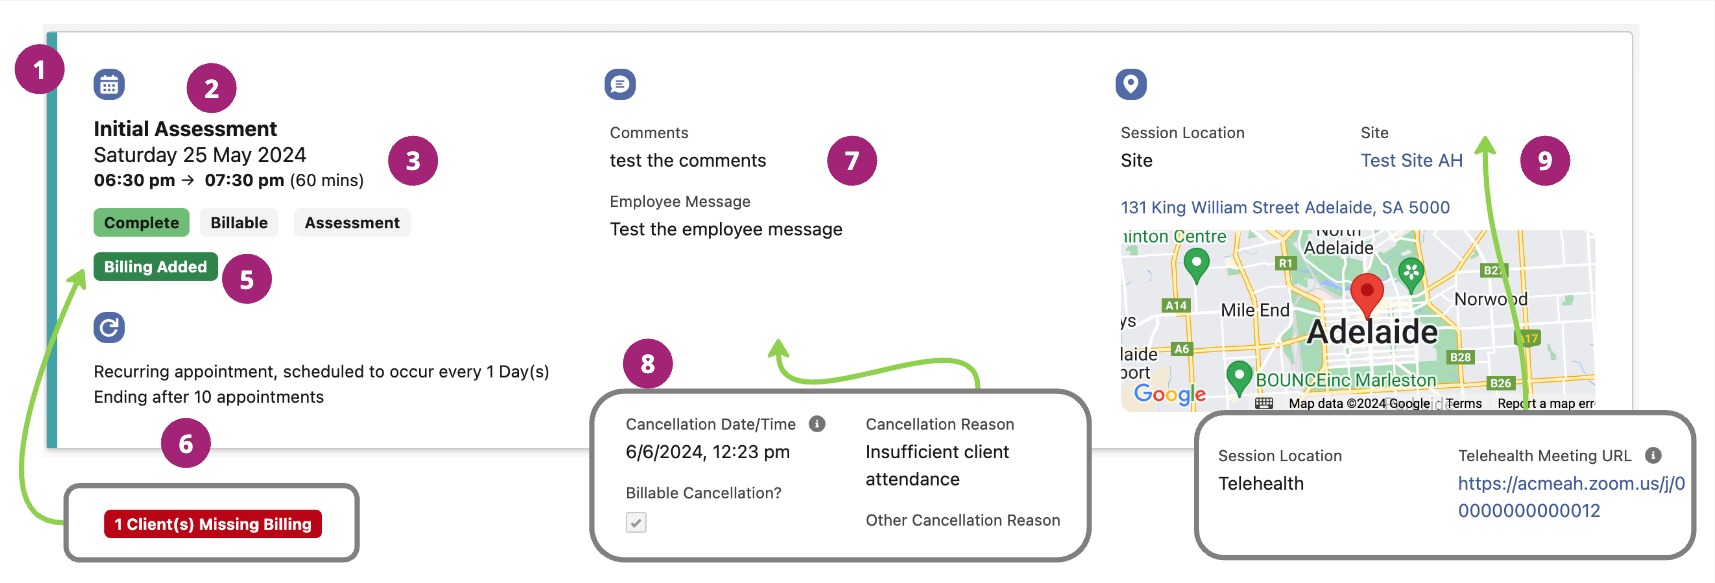Image resolution: width=1715 pixels, height=583 pixels.
Task: Click the Assessment tag
Action: point(352,223)
